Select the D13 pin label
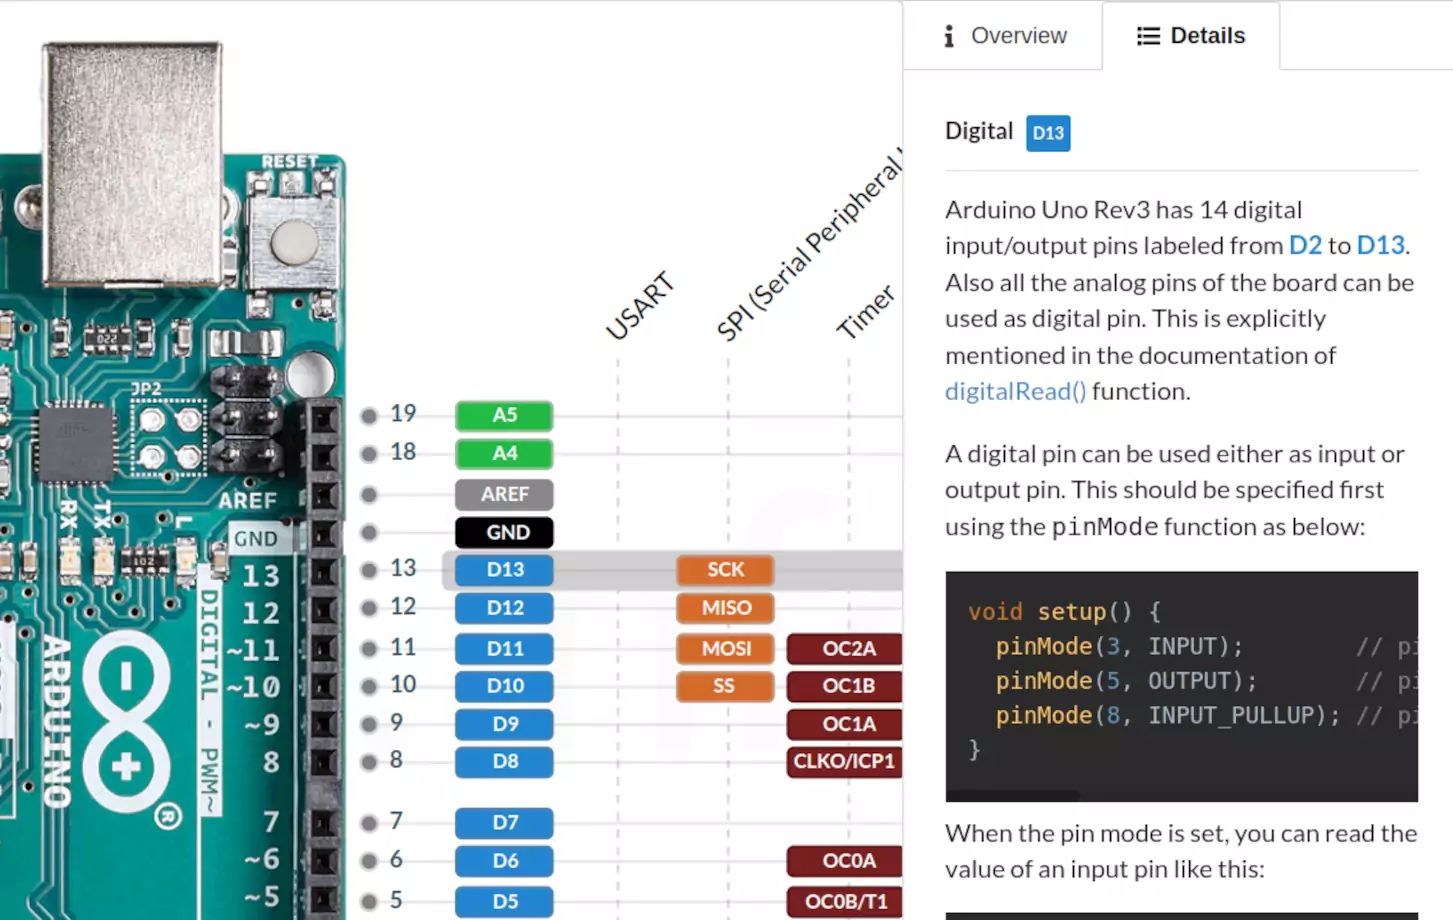 pos(503,569)
